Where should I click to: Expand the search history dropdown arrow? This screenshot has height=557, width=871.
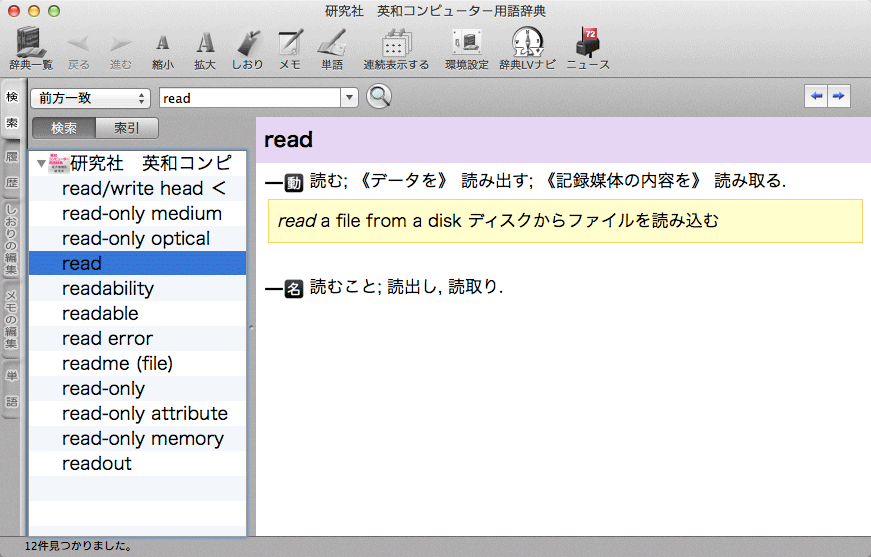(x=349, y=98)
